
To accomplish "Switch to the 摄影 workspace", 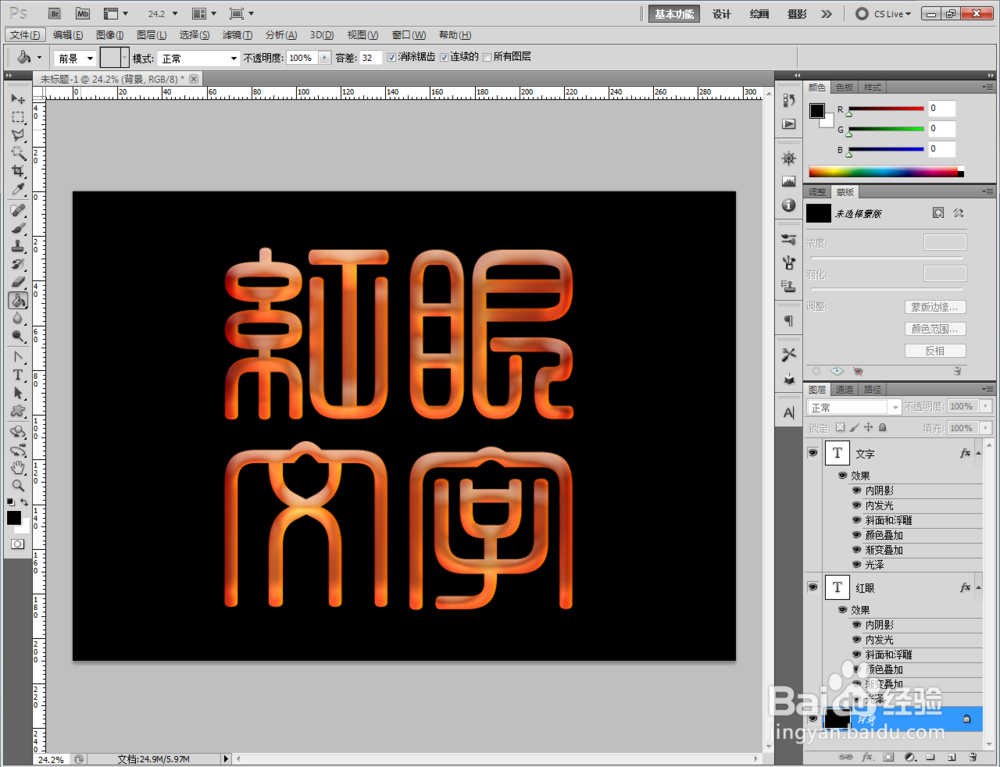I will [797, 14].
